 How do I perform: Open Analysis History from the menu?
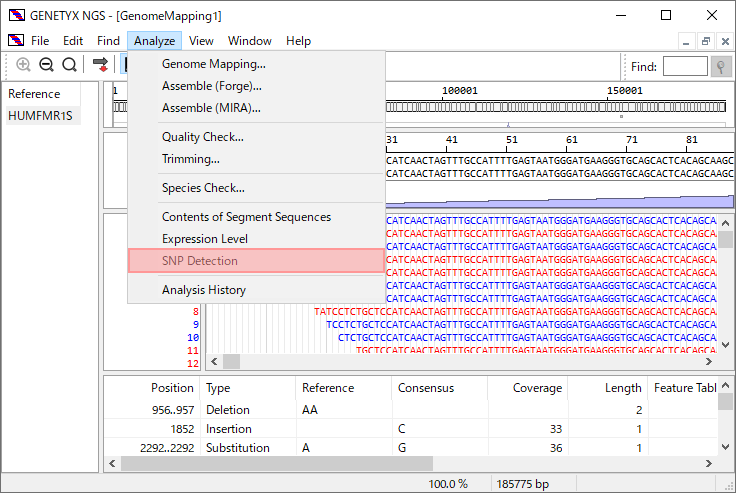tap(256, 290)
